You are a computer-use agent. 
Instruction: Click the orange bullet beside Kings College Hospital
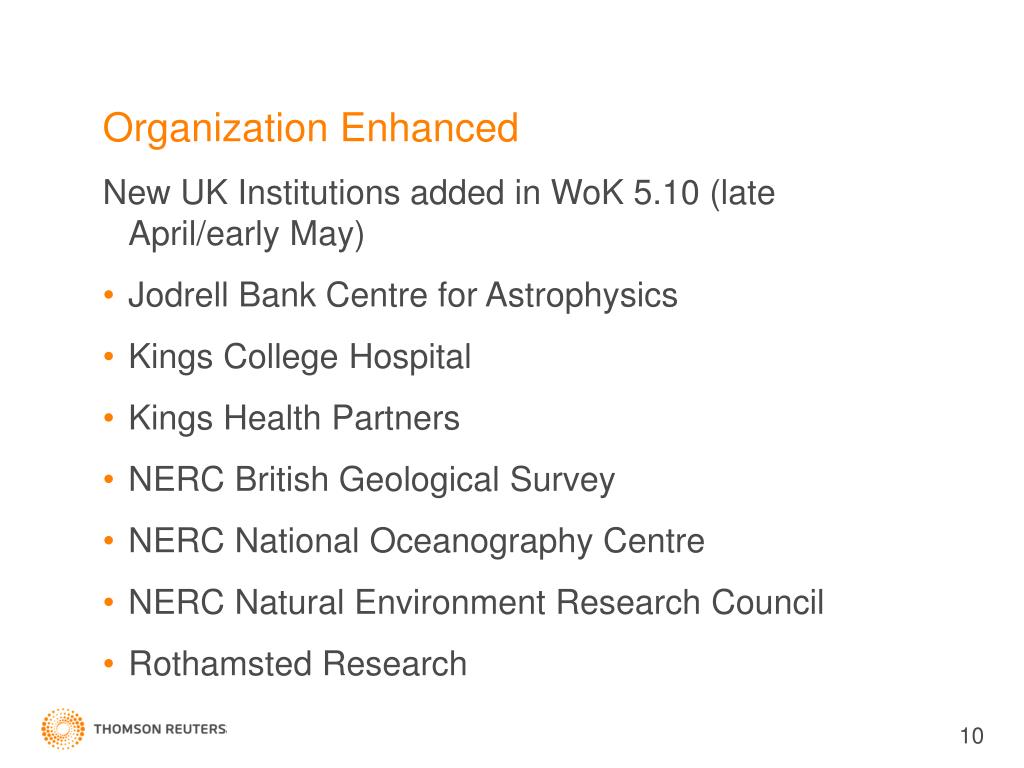[x=108, y=357]
